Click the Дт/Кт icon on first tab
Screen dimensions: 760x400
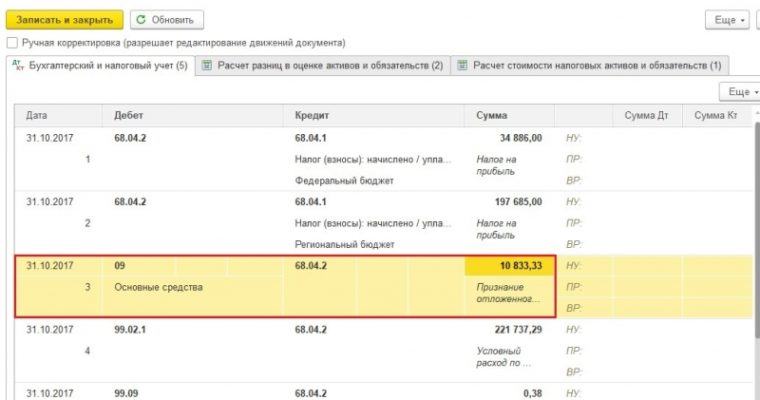point(17,65)
